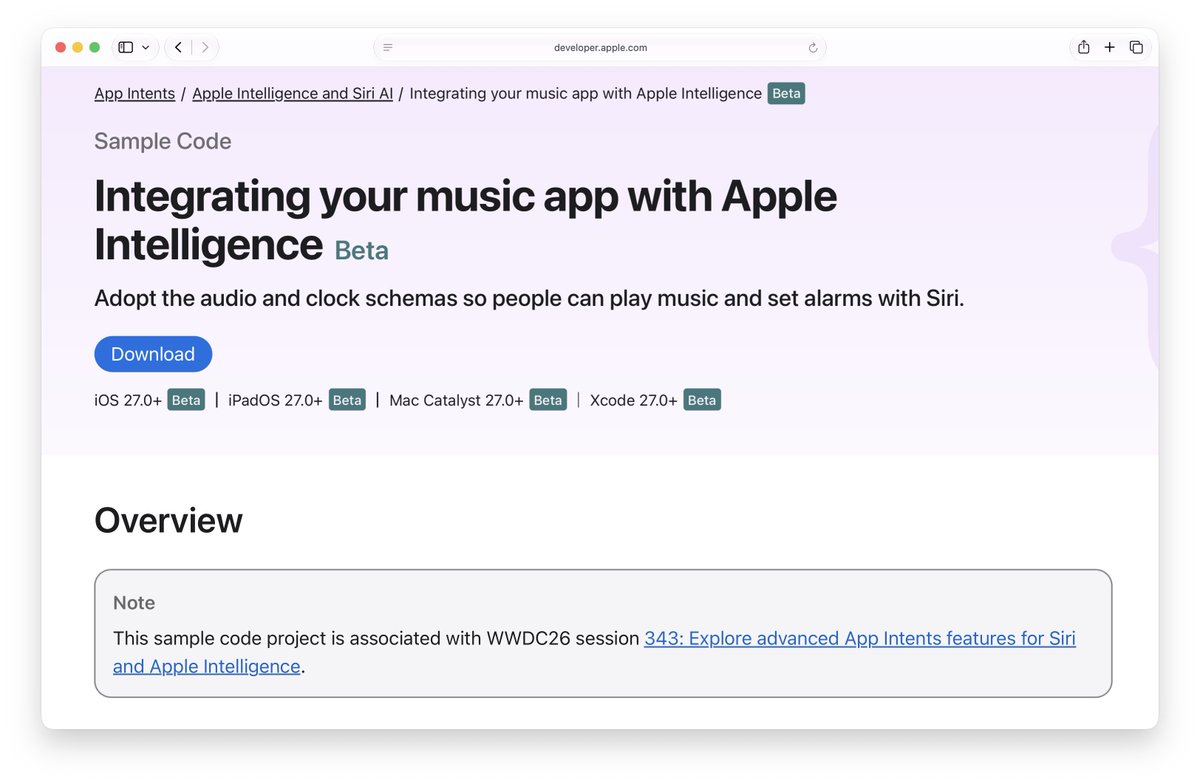
Task: Click the Beta badge after Xcode 27.0+
Action: click(x=702, y=400)
